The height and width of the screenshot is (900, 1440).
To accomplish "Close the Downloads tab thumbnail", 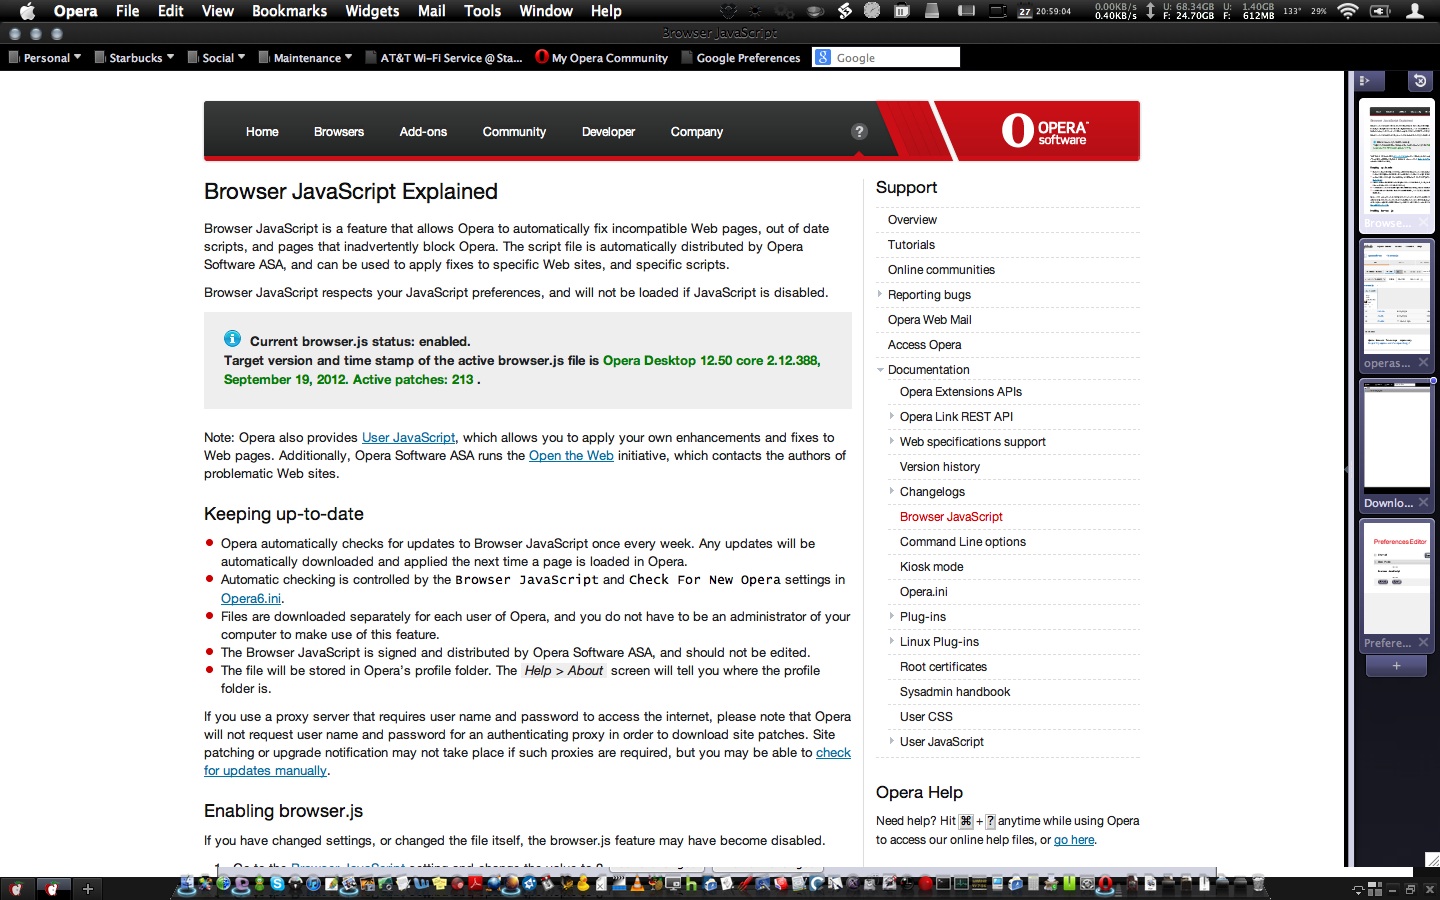I will [x=1423, y=503].
